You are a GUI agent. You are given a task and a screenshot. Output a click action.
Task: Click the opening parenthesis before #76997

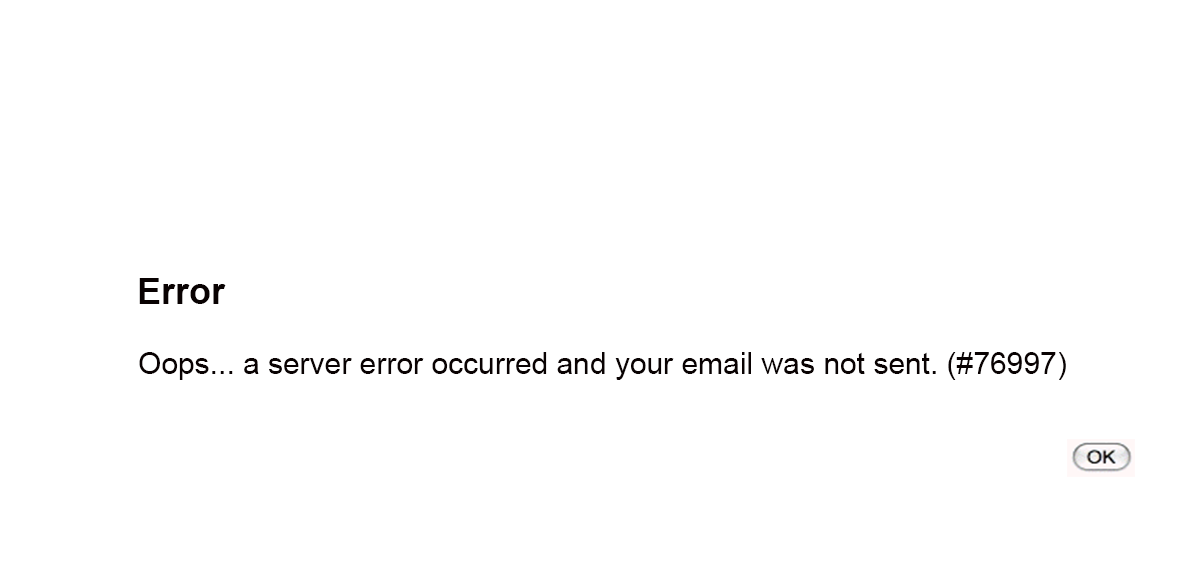tap(952, 365)
